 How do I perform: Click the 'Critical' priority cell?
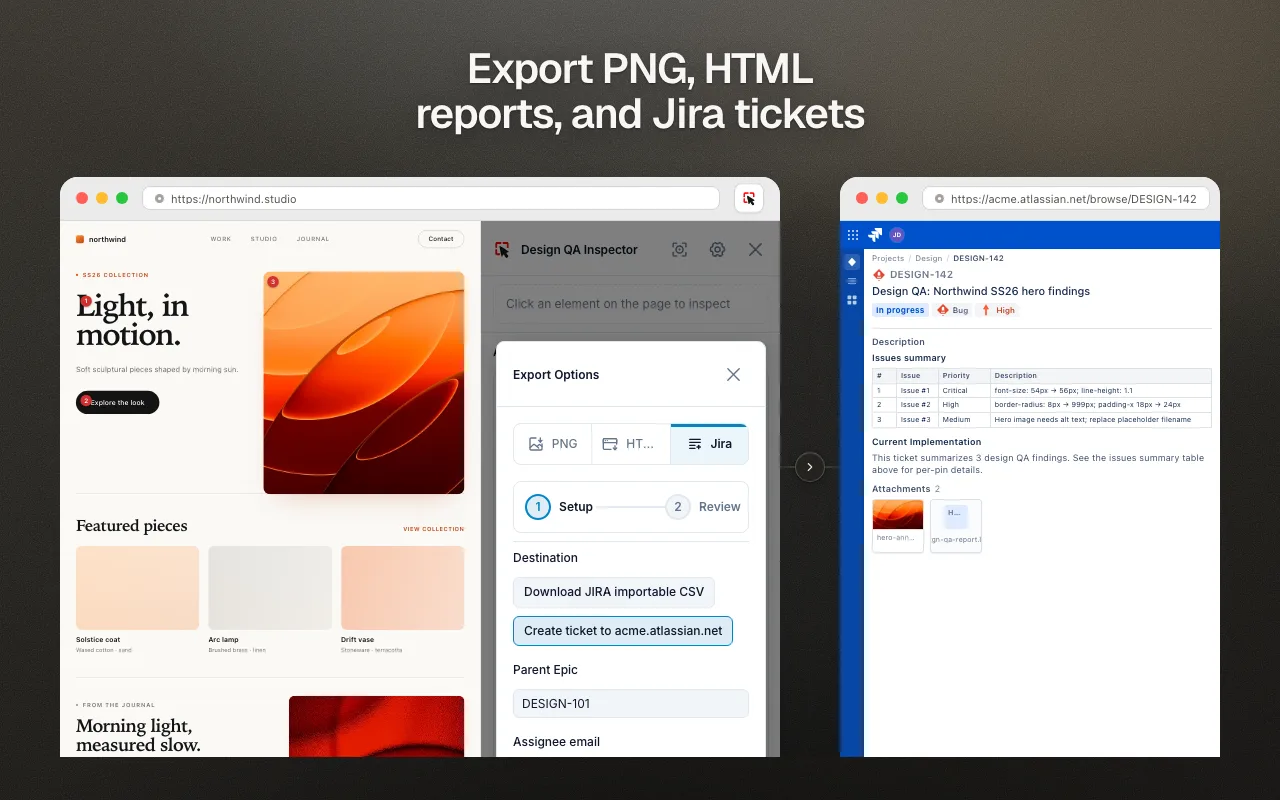(x=964, y=390)
